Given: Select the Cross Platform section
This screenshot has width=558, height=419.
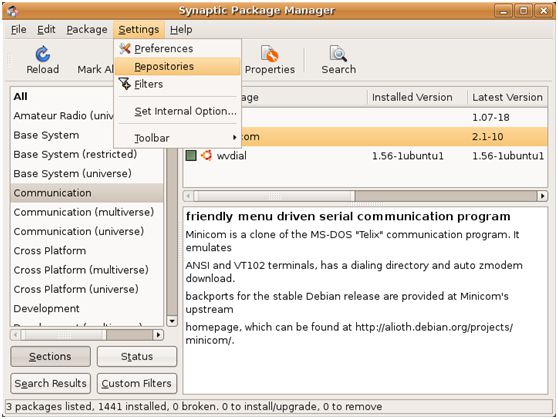Looking at the screenshot, I should (87, 251).
